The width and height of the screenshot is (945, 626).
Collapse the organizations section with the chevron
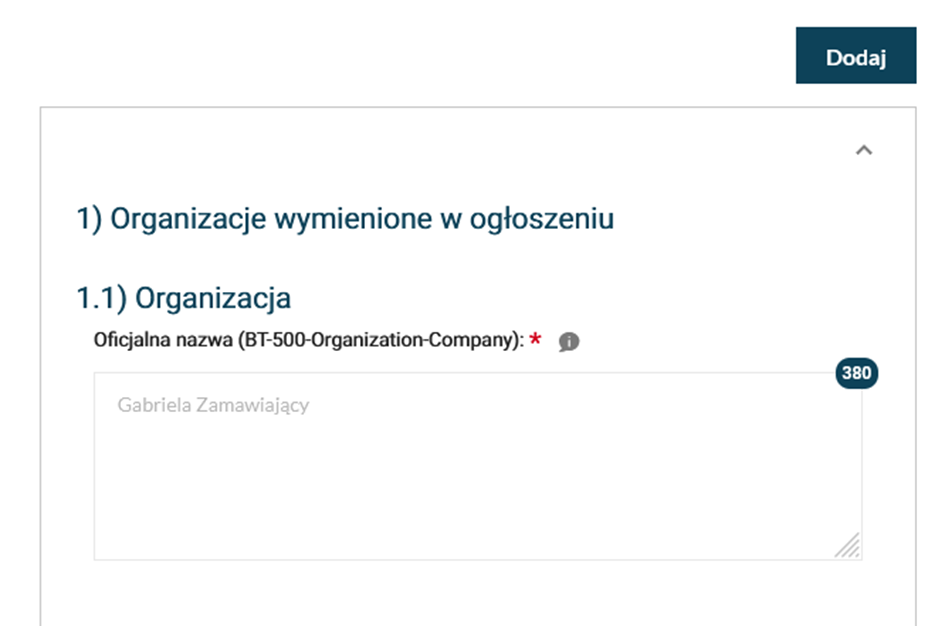click(864, 151)
